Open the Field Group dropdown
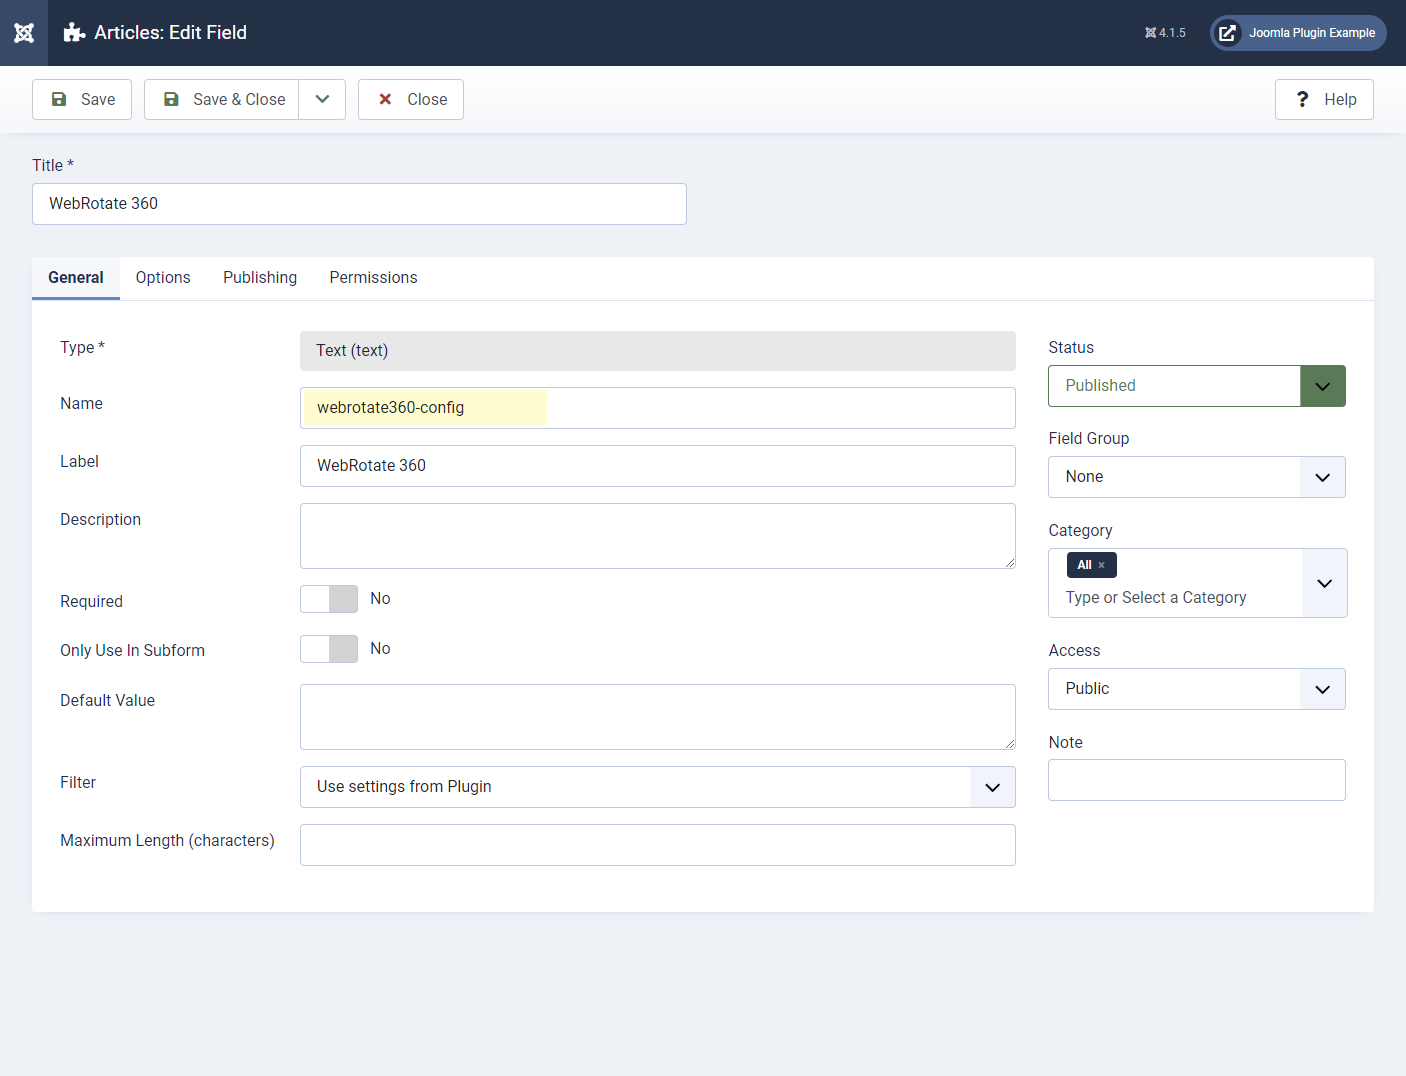This screenshot has width=1406, height=1076. [x=1196, y=477]
